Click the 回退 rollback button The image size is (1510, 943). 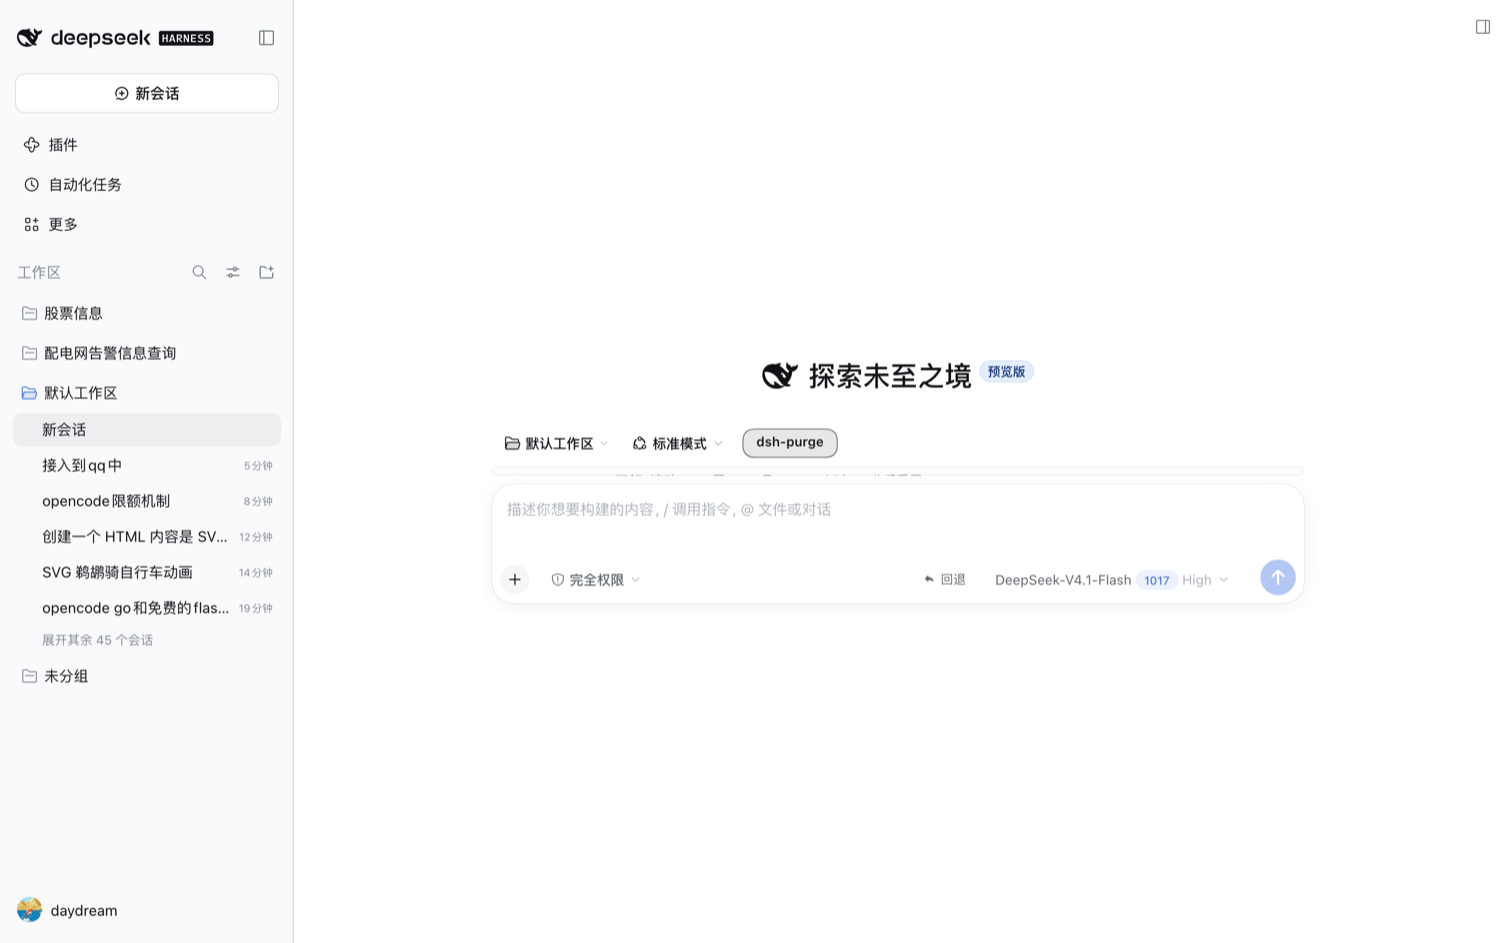point(944,580)
